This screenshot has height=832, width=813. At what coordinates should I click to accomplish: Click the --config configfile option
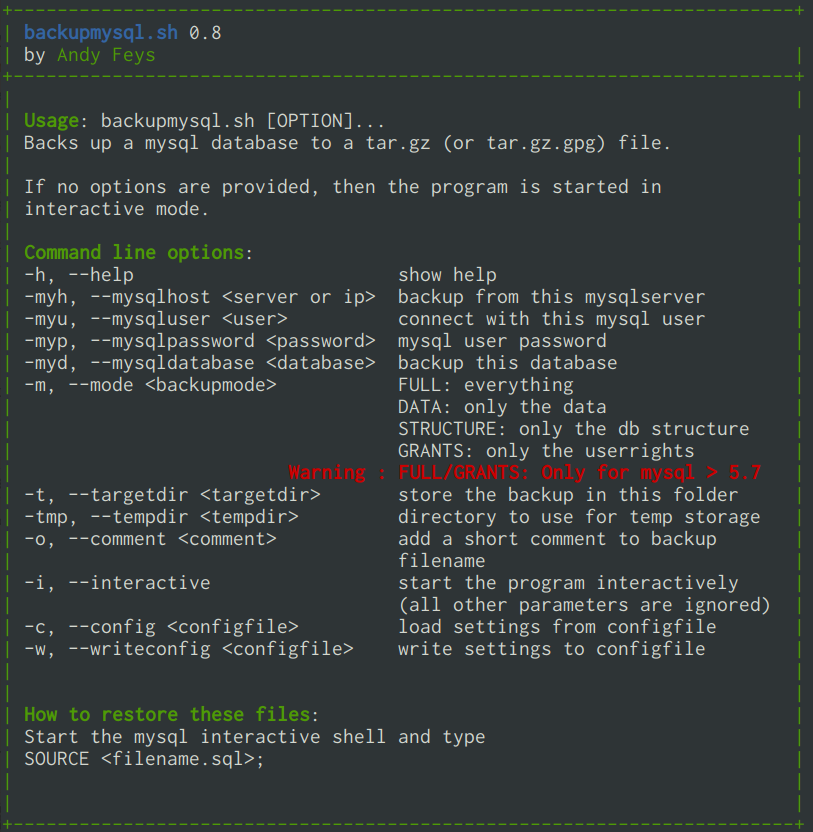(161, 627)
